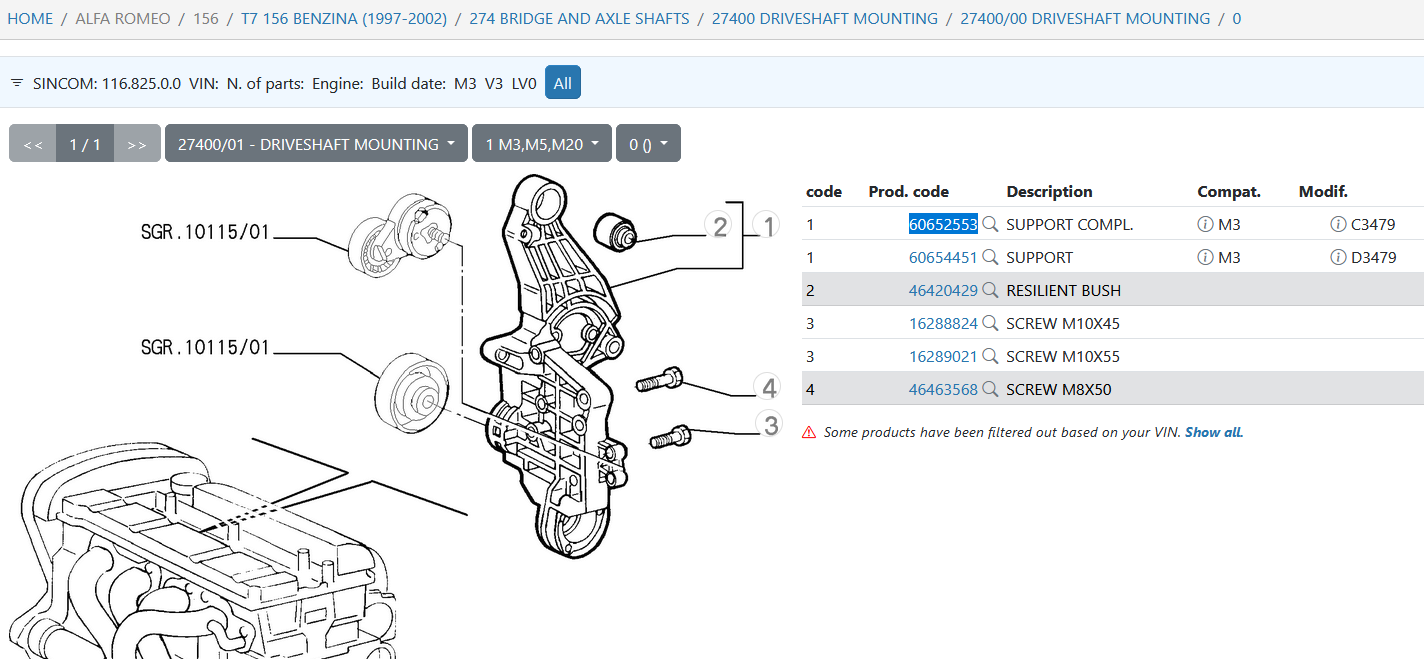Click the C3479 modification code
The width and height of the screenshot is (1424, 659).
[x=1373, y=224]
